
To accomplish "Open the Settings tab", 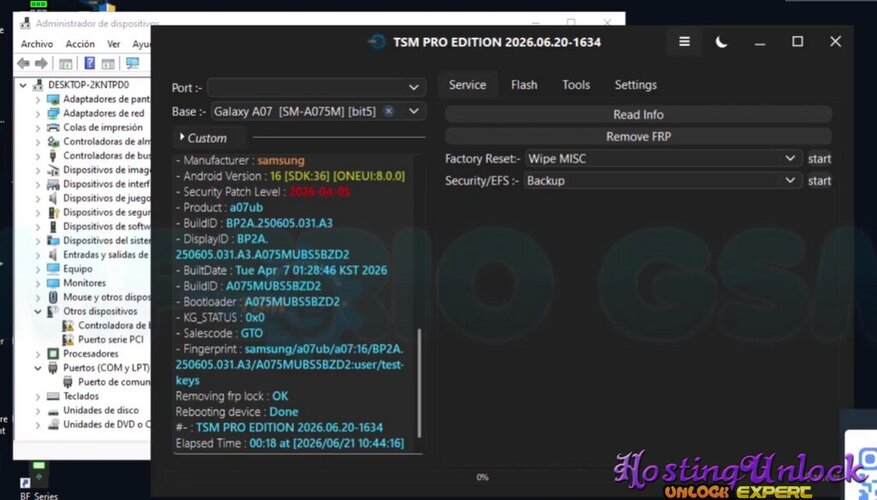I will point(636,85).
